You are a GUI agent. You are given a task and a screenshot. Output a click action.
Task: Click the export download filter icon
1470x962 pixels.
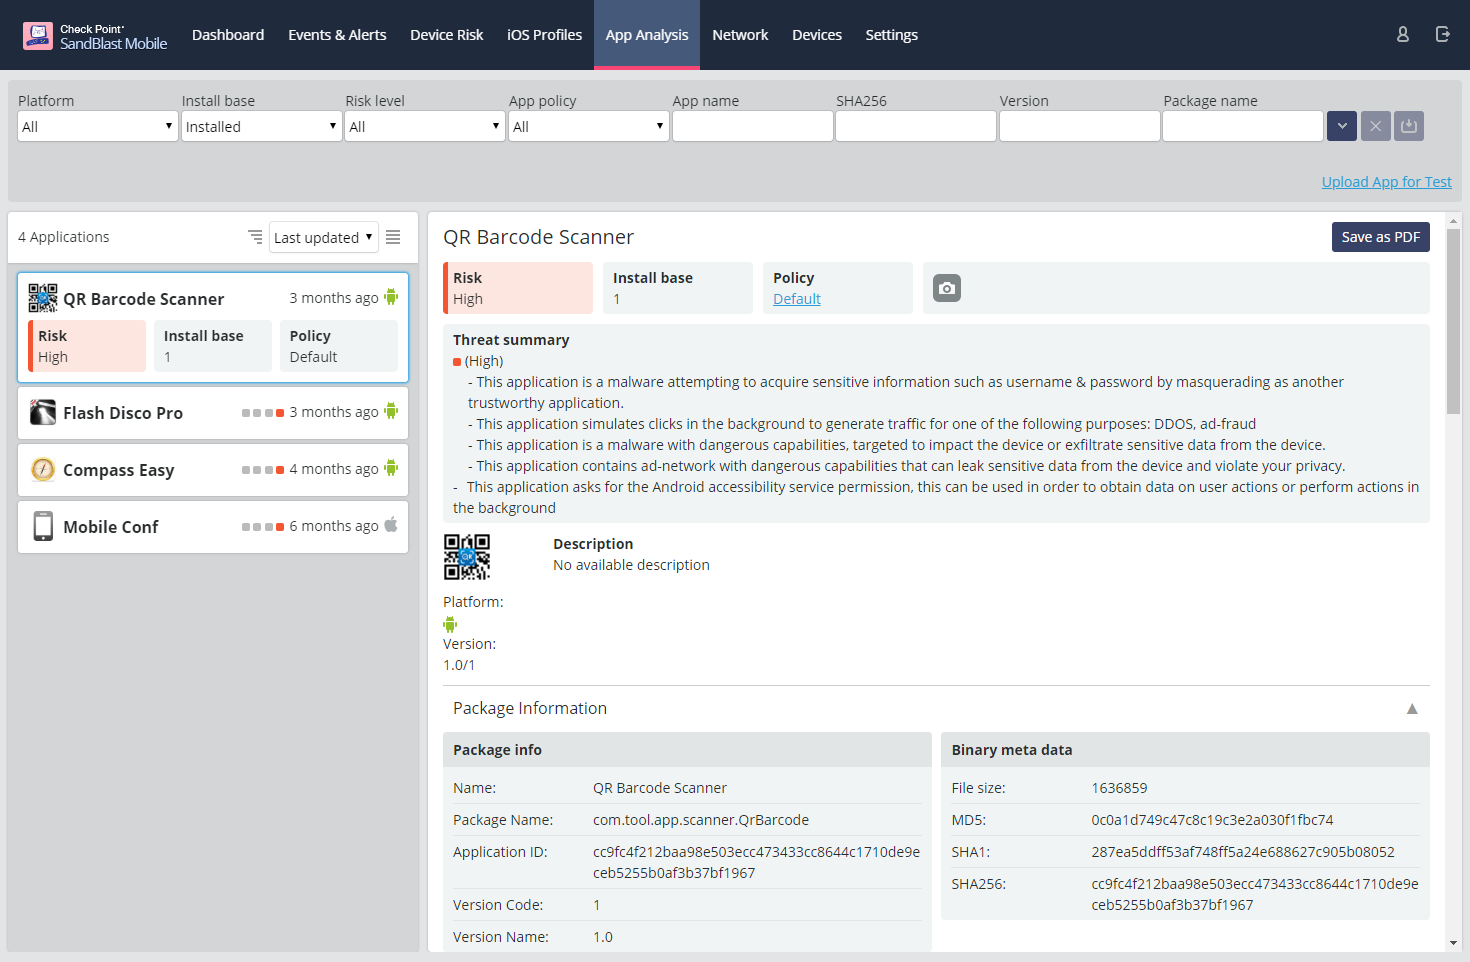tap(1409, 126)
